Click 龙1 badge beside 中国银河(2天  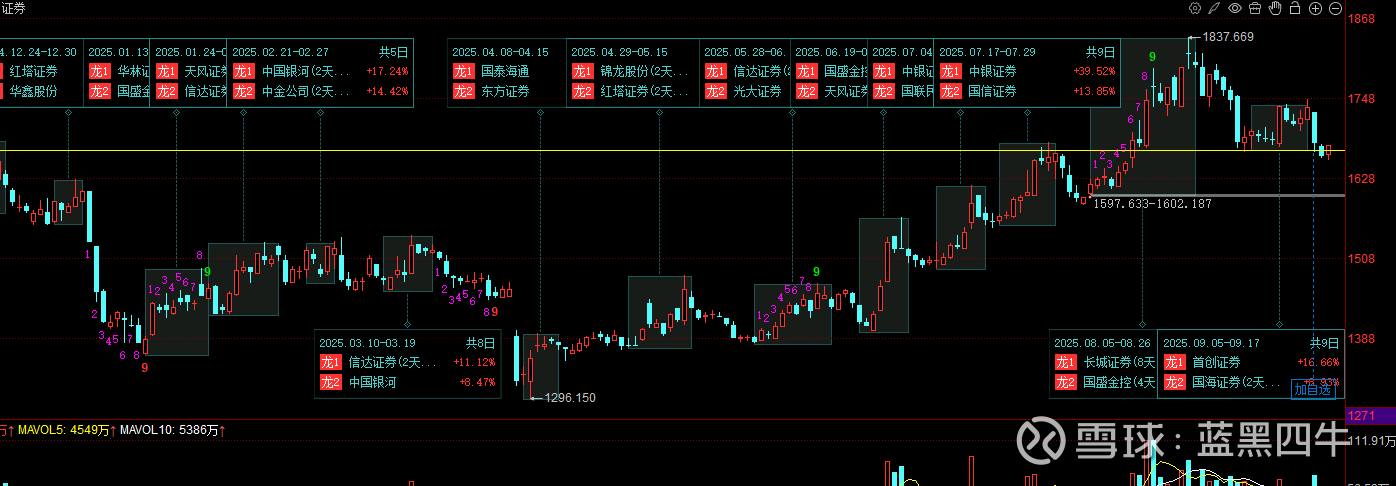[x=244, y=71]
